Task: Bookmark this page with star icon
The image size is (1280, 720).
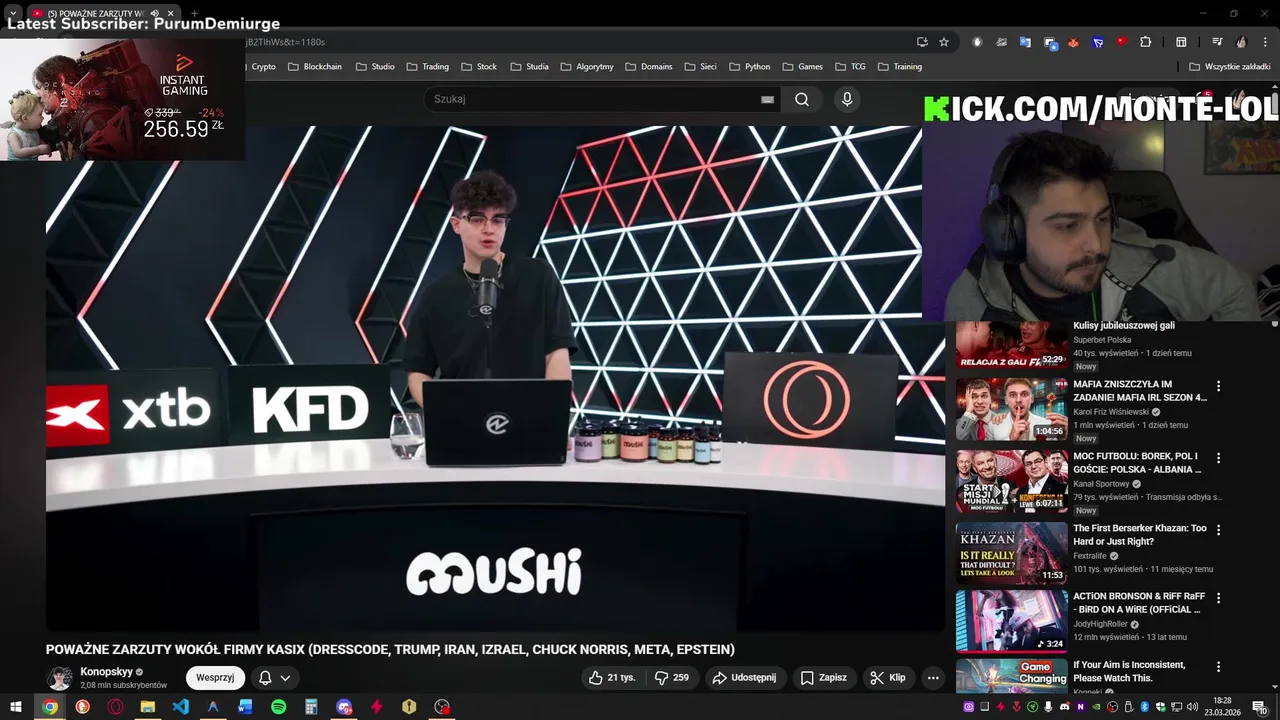Action: tap(944, 42)
